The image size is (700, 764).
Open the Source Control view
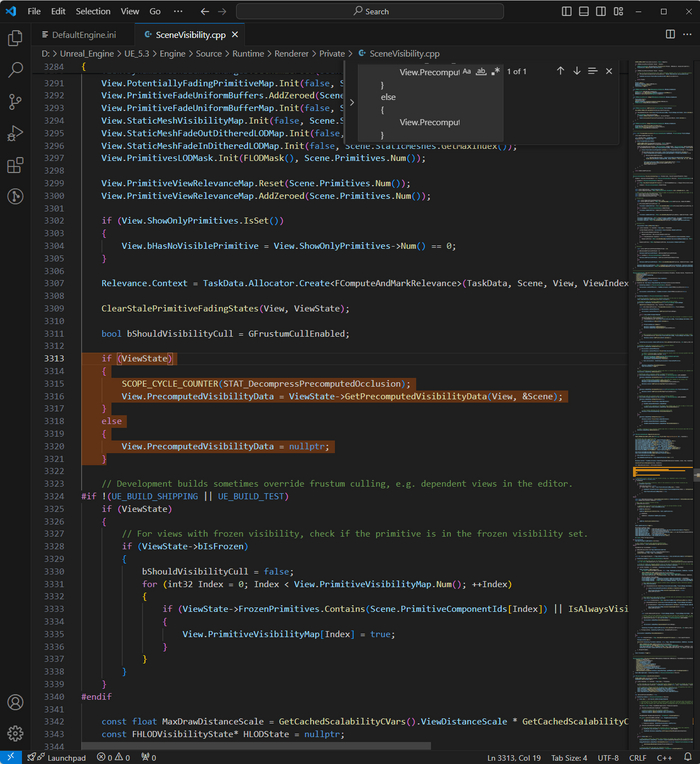point(15,102)
